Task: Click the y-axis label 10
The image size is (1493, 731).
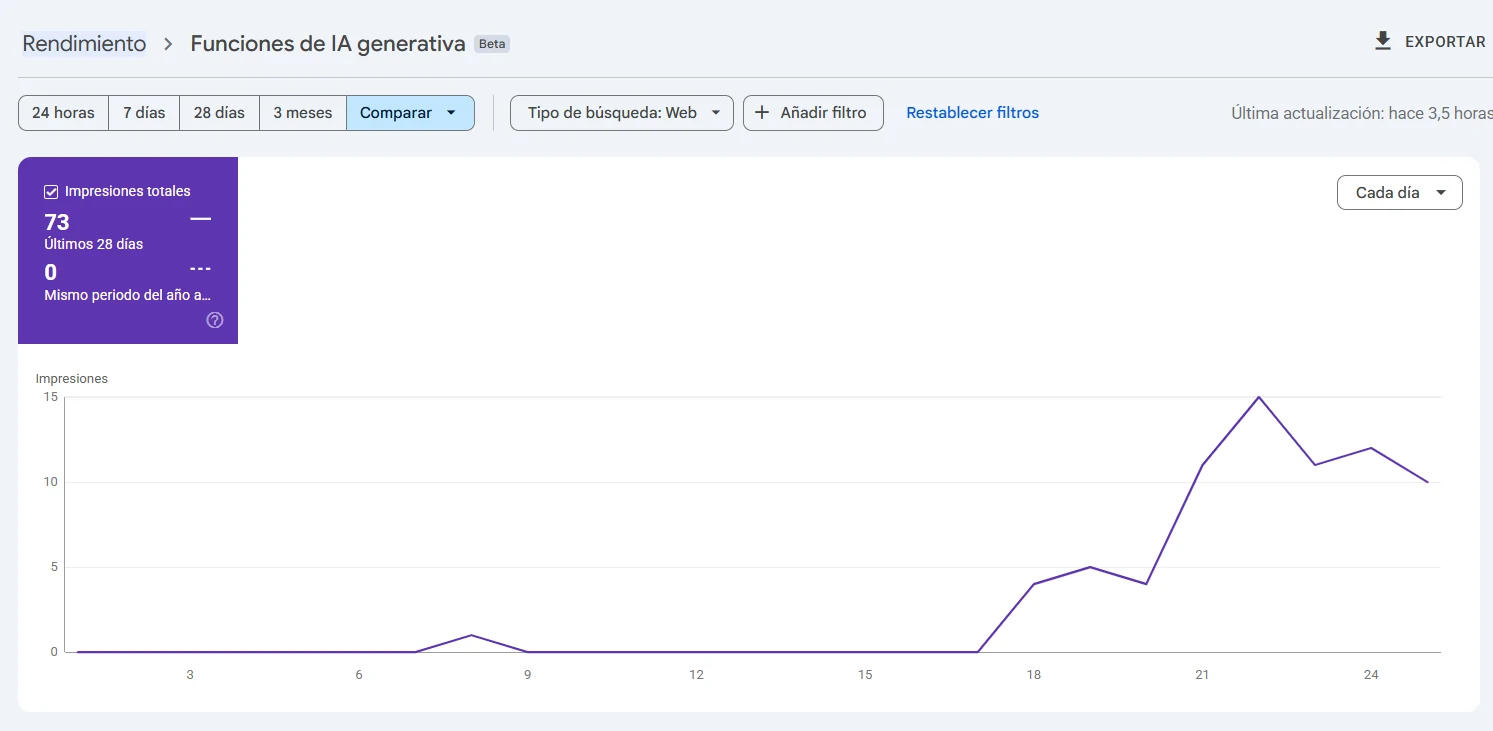Action: tap(50, 482)
